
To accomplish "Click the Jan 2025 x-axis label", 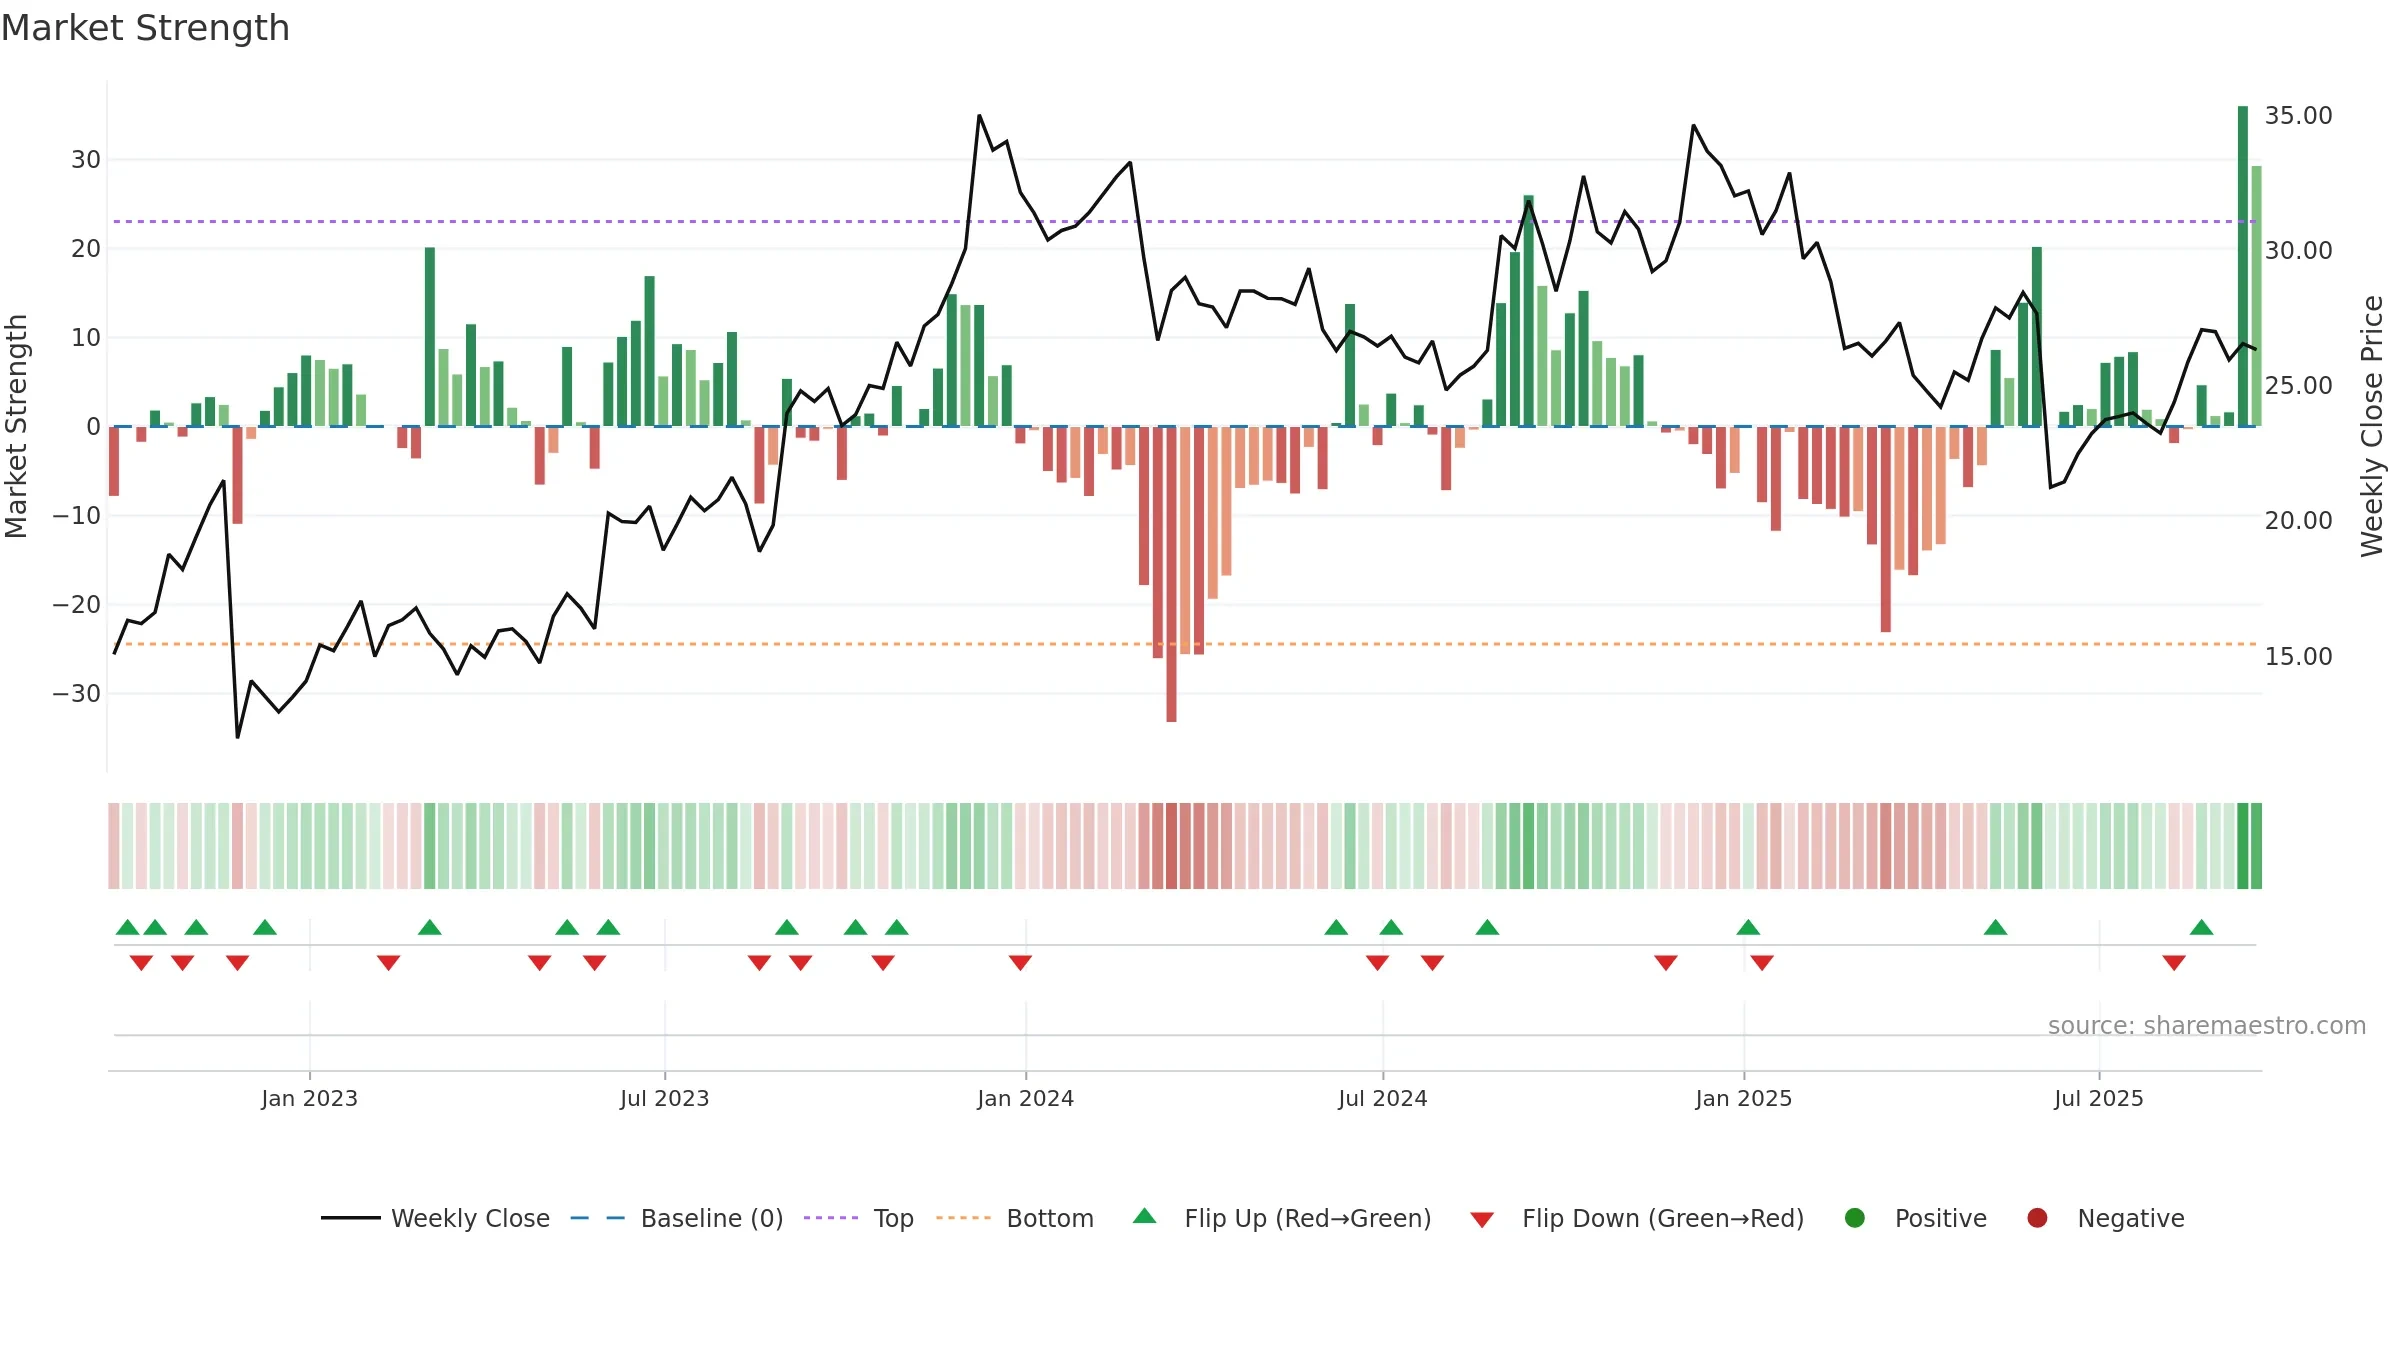I will (1743, 1098).
